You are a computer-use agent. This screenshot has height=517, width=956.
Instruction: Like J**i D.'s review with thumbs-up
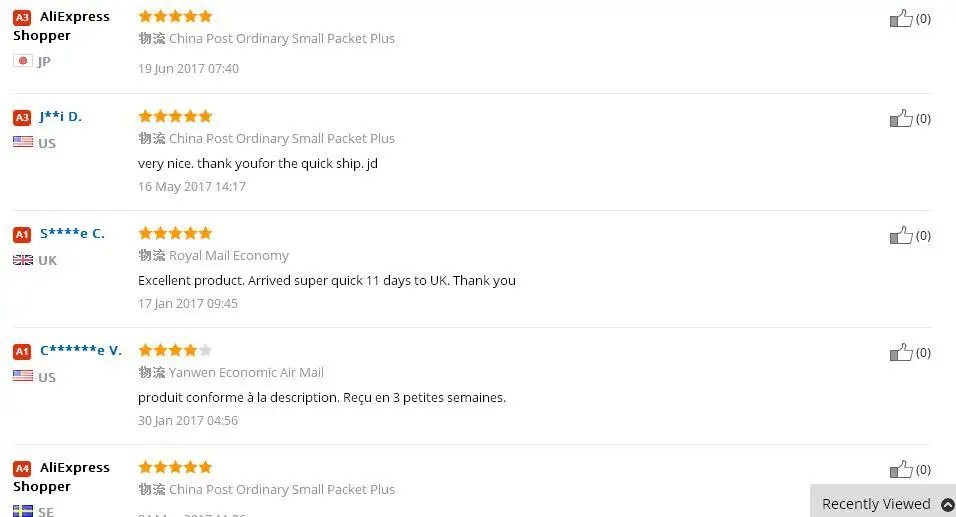[x=901, y=118]
